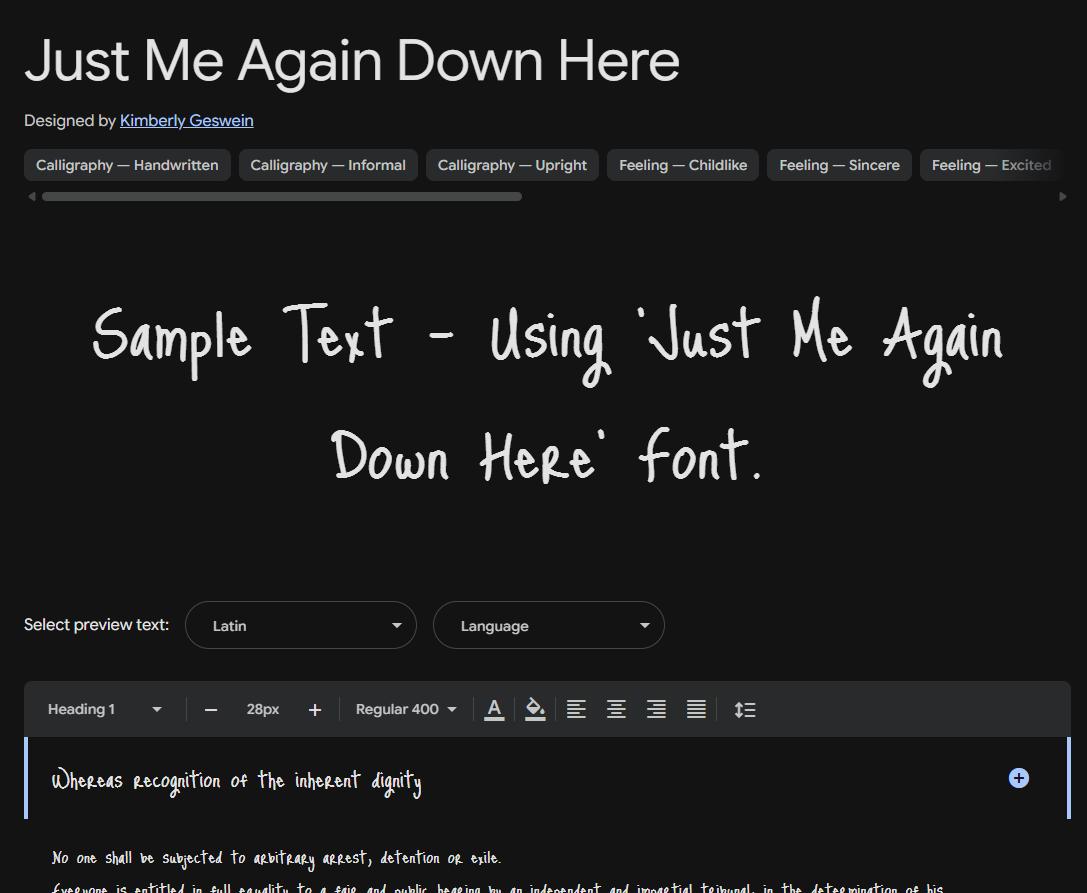
Task: Open the text color picker icon
Action: 494,709
